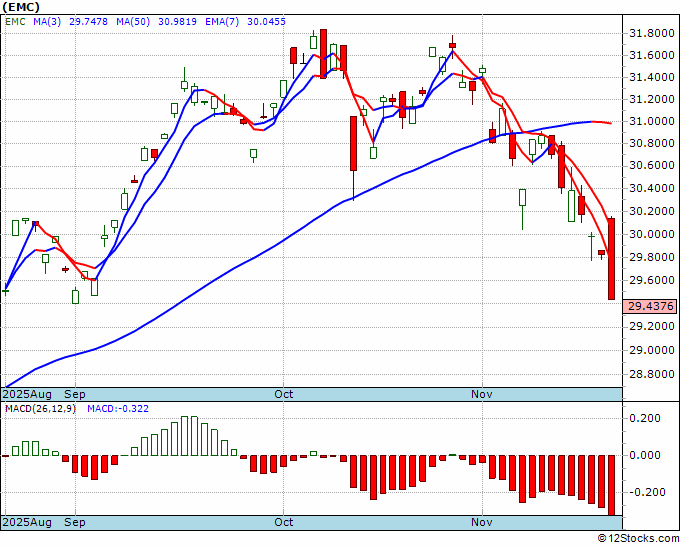The width and height of the screenshot is (680, 546).
Task: Click the (EMC) chart title
Action: coord(20,7)
